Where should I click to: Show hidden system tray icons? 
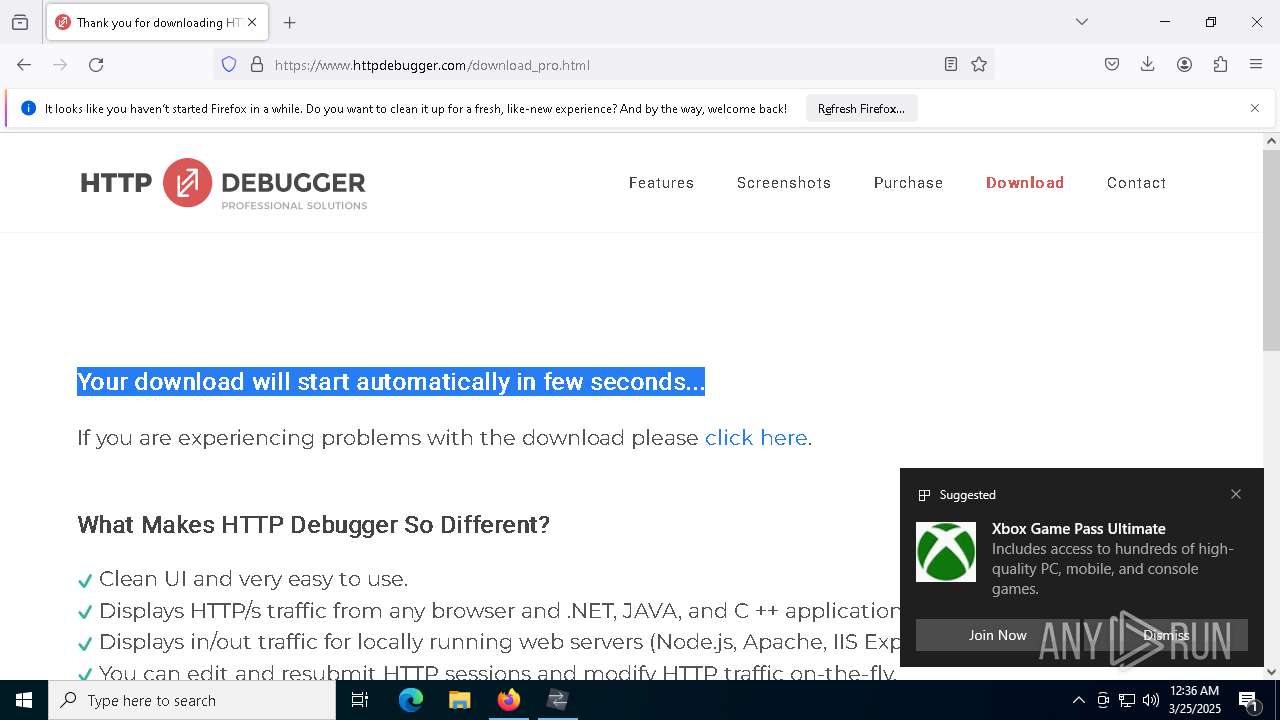(x=1078, y=700)
